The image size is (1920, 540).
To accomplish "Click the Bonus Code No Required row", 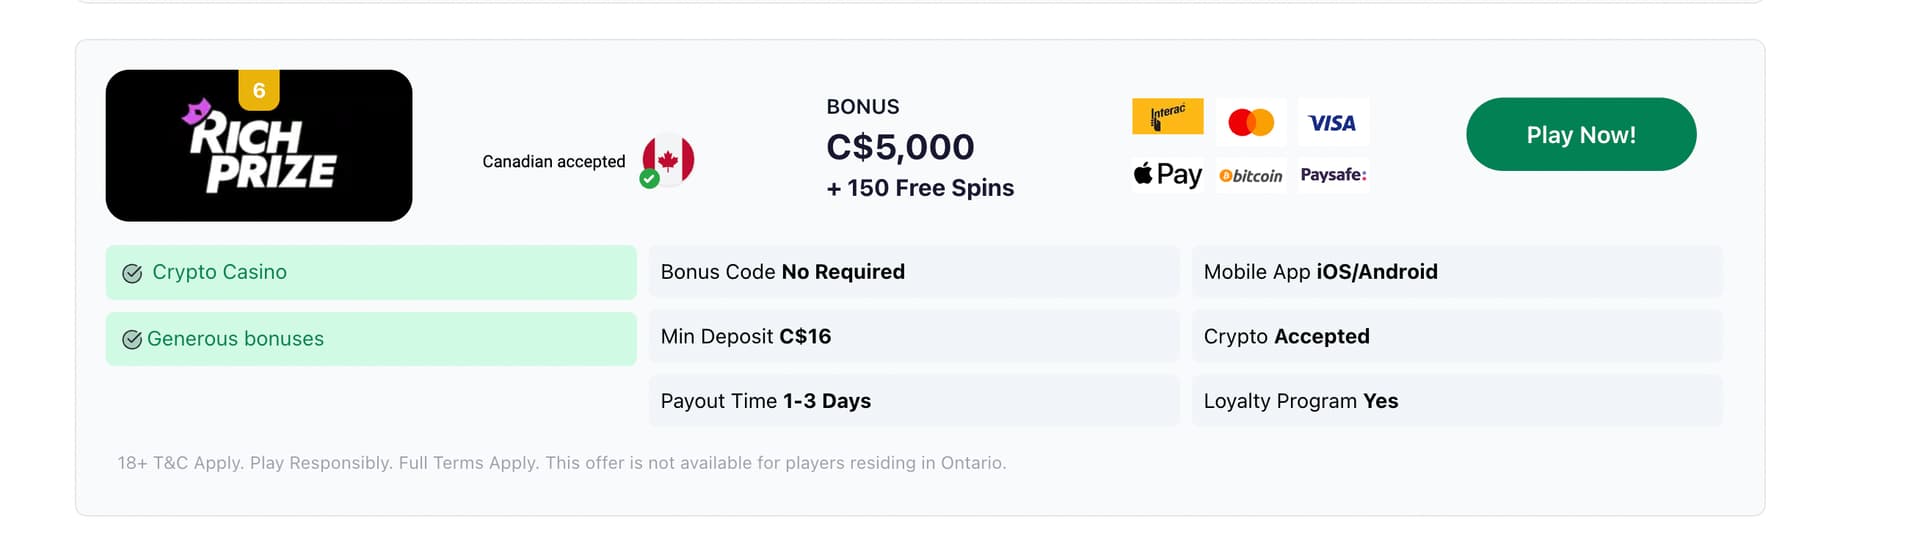I will 913,272.
